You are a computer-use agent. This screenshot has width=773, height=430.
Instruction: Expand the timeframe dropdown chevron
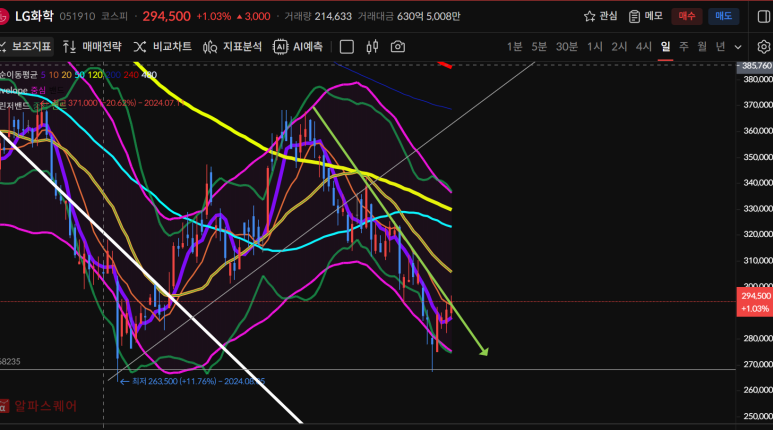pyautogui.click(x=738, y=47)
